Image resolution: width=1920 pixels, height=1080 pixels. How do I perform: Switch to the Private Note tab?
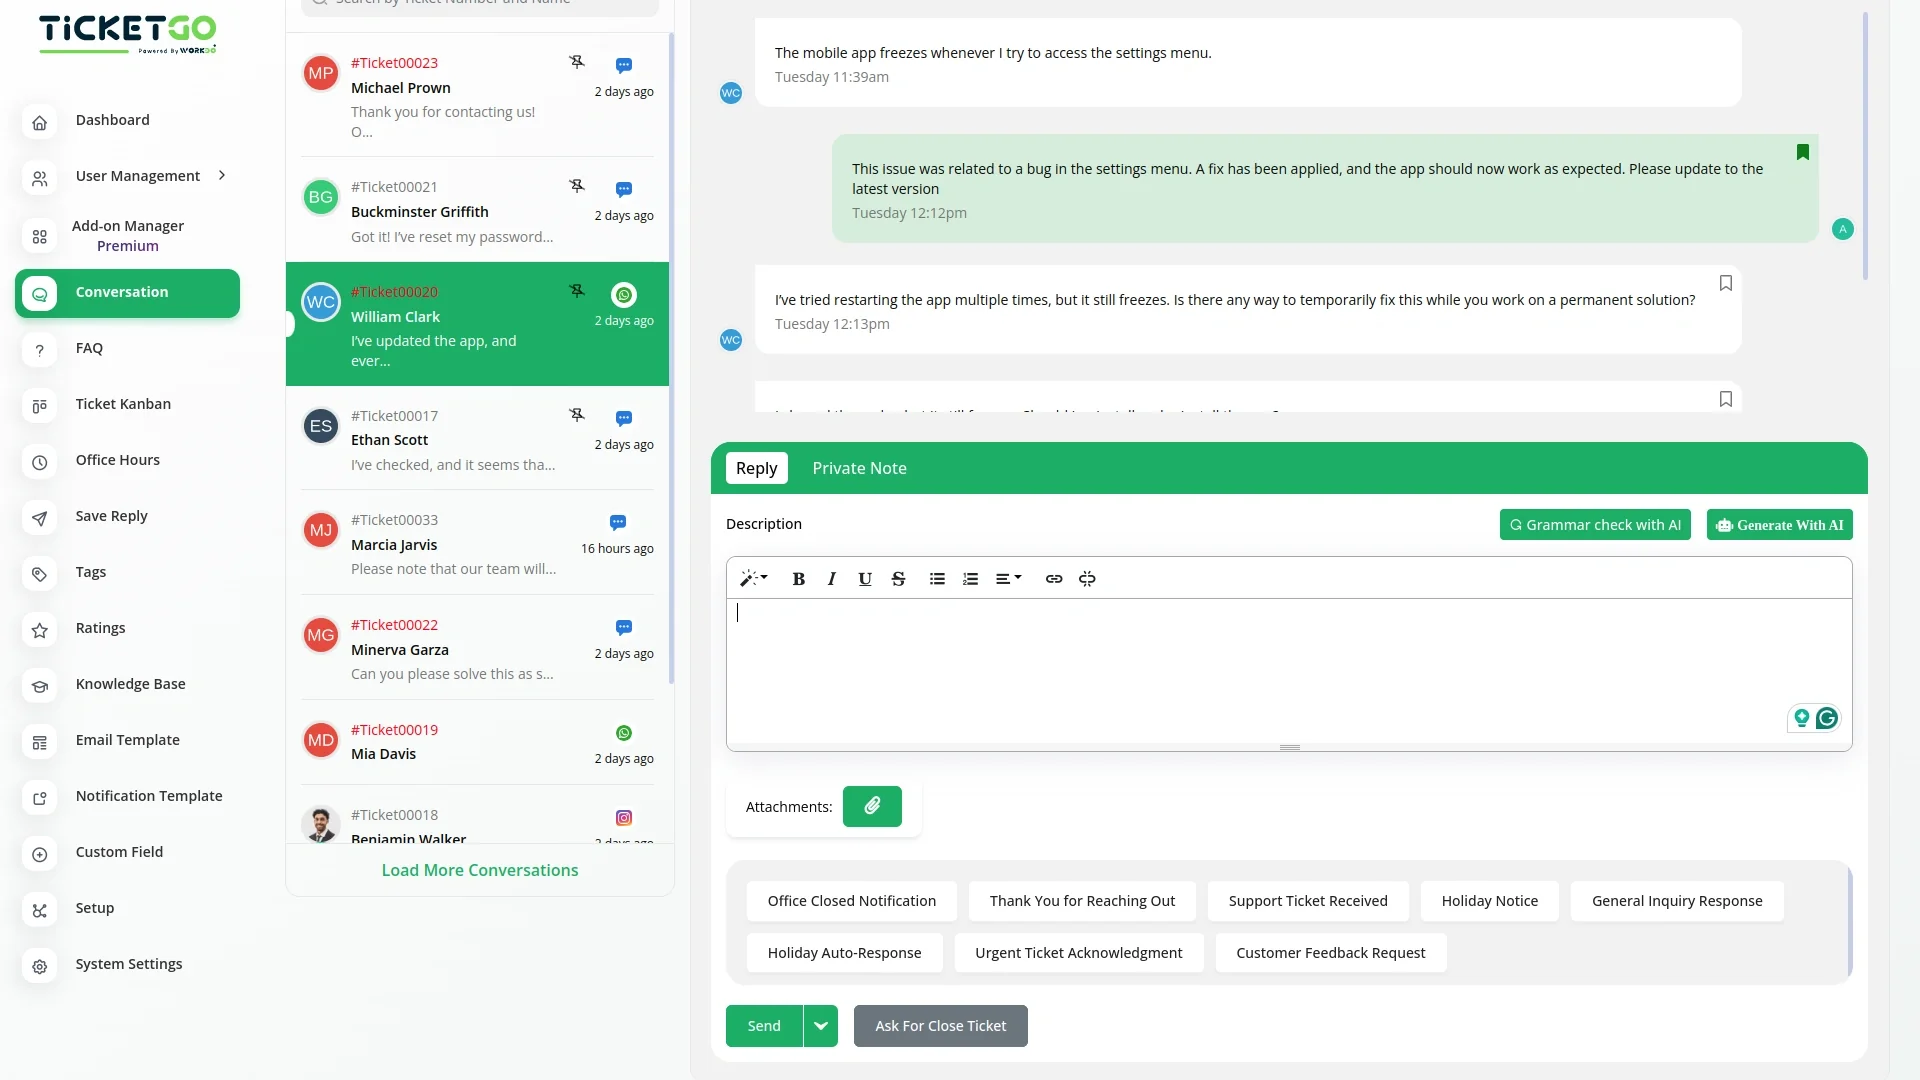point(859,468)
